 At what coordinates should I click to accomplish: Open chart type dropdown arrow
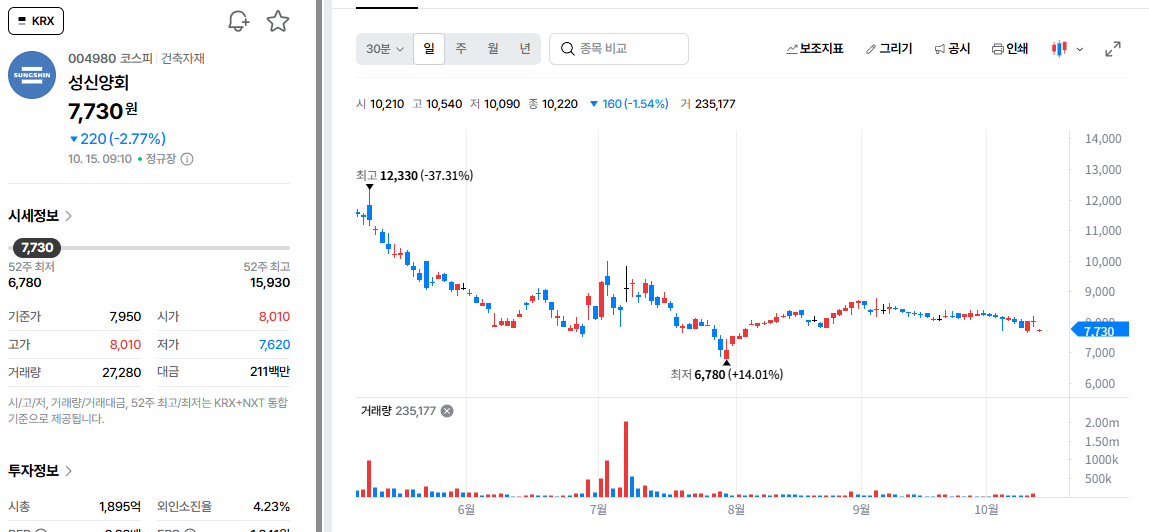[1079, 49]
